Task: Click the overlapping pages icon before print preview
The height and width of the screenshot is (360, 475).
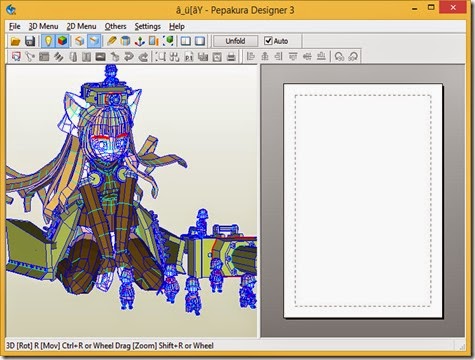Action: (x=203, y=57)
